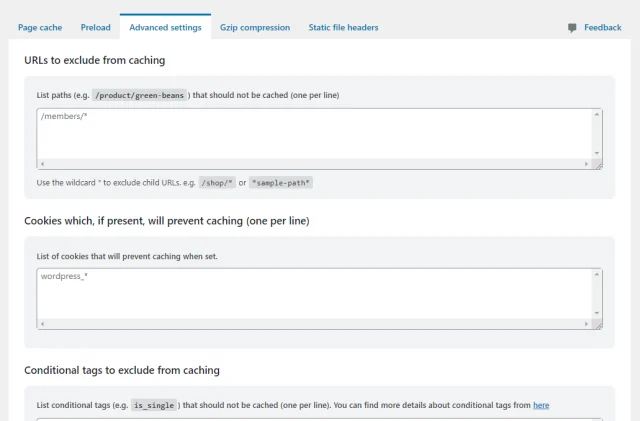This screenshot has width=640, height=421.
Task: Open the Preload tab
Action: [95, 28]
